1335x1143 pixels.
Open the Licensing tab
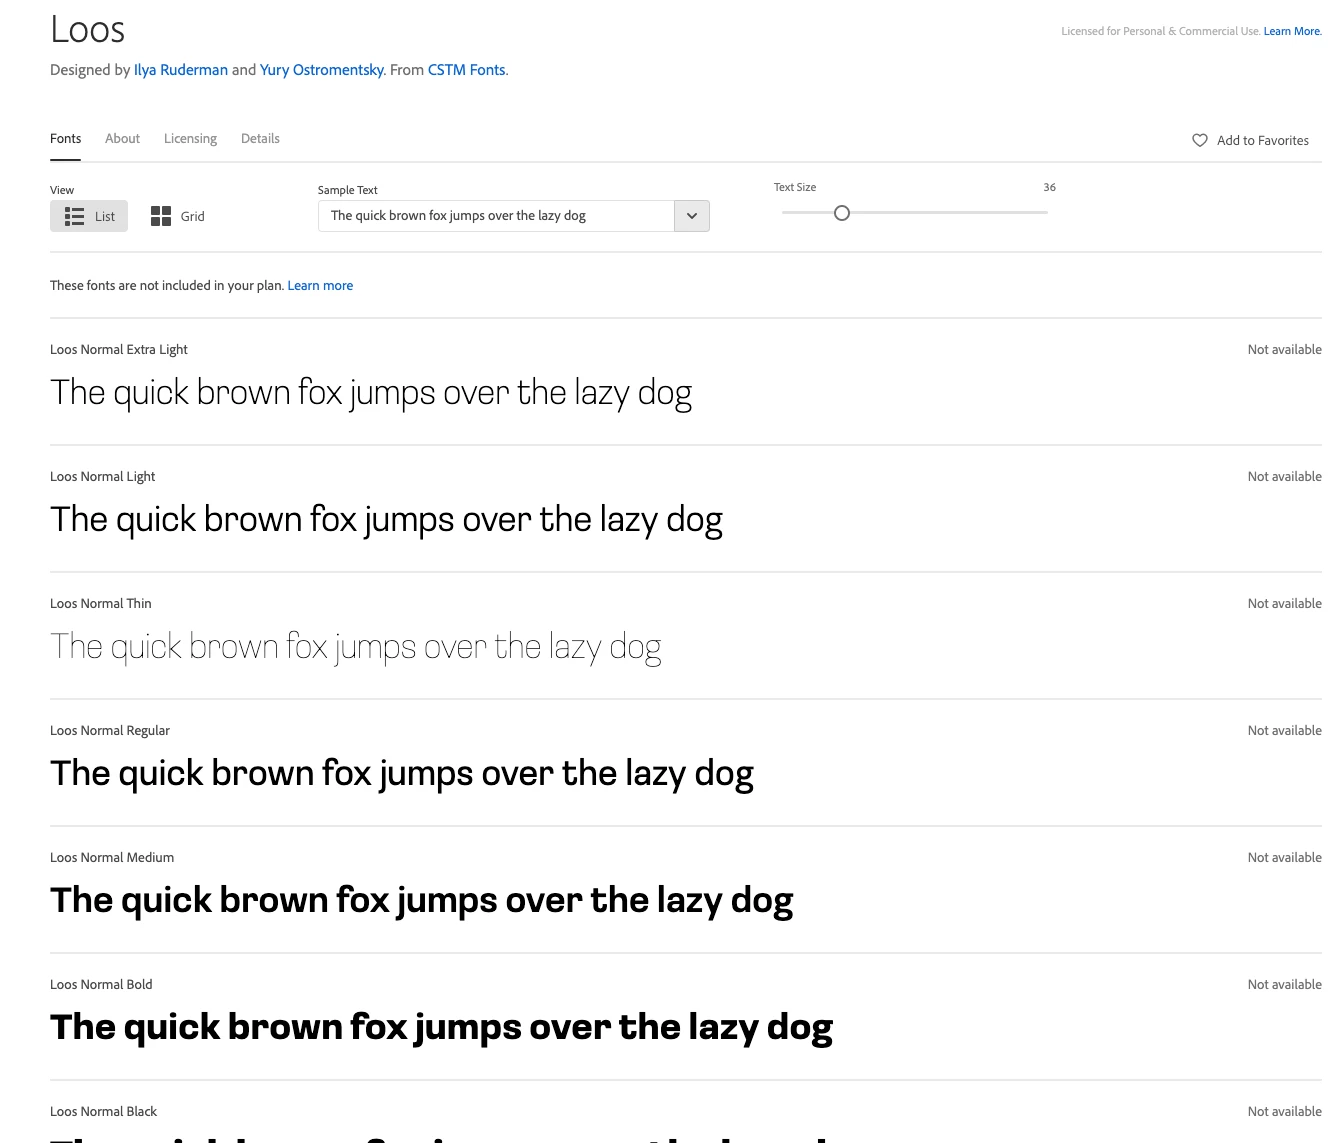(190, 139)
